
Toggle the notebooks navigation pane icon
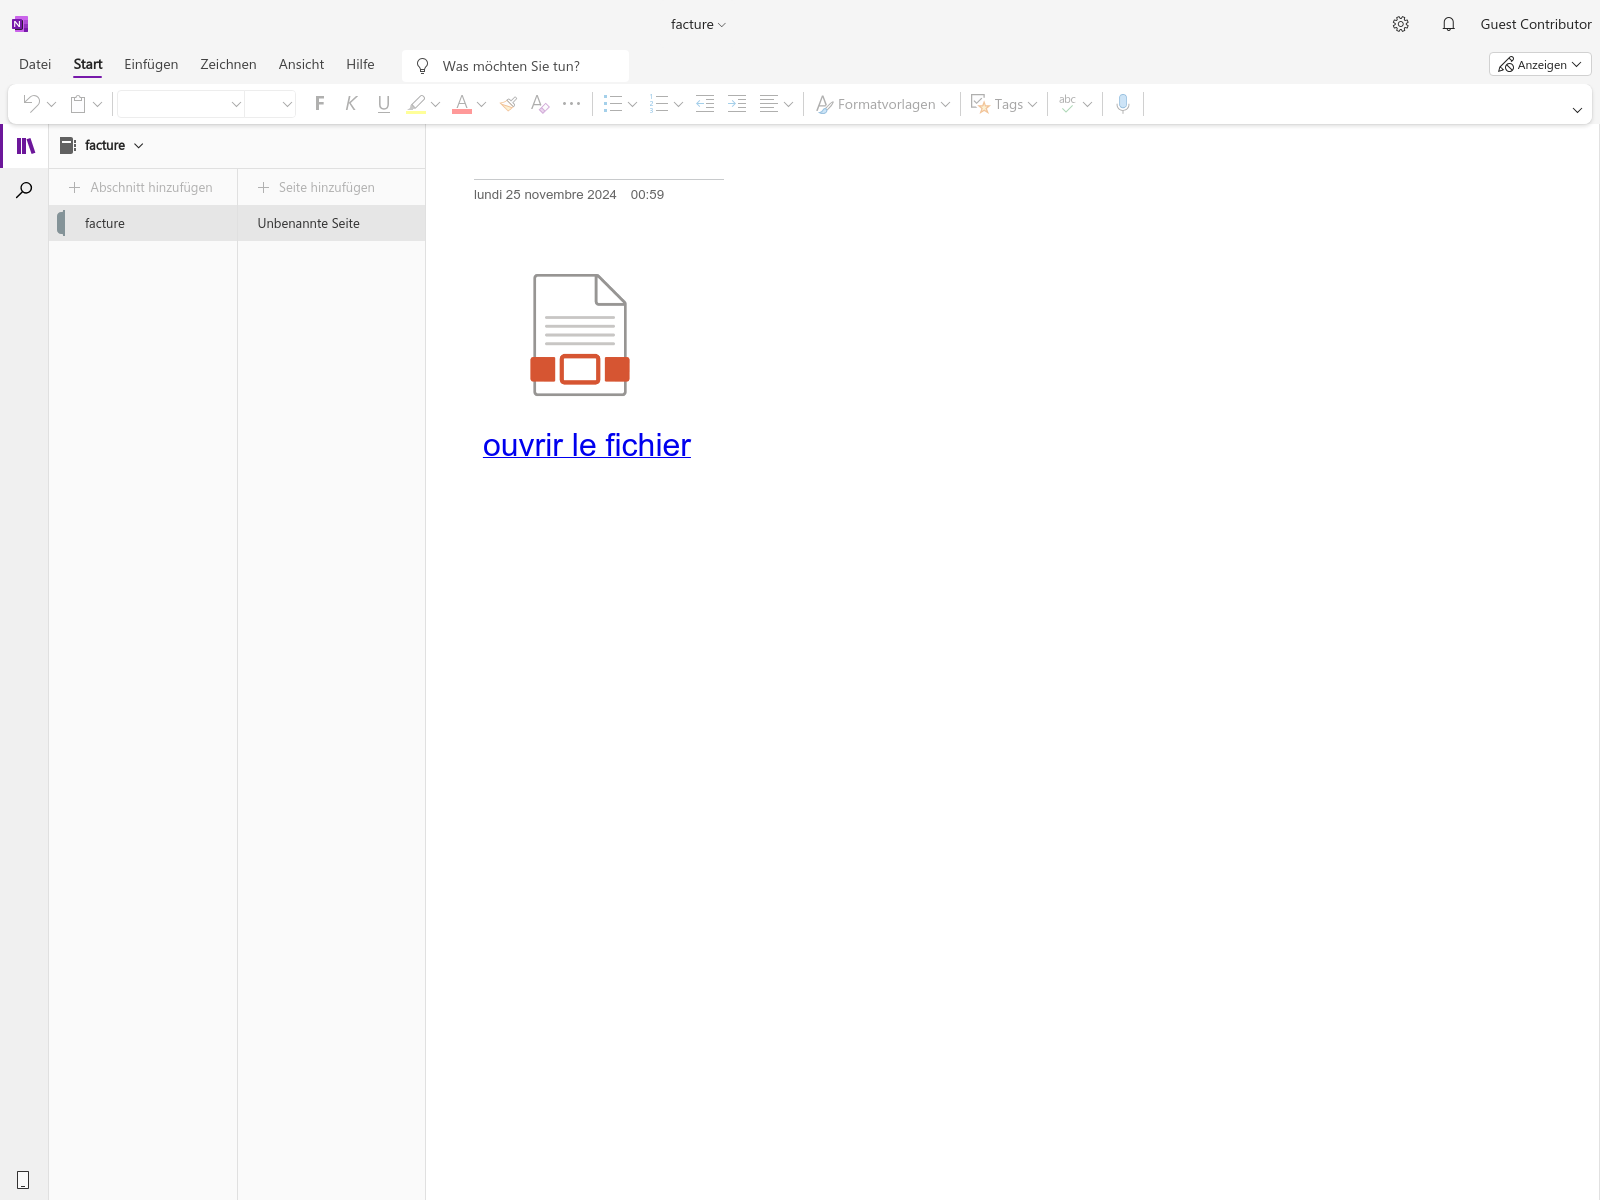[25, 146]
